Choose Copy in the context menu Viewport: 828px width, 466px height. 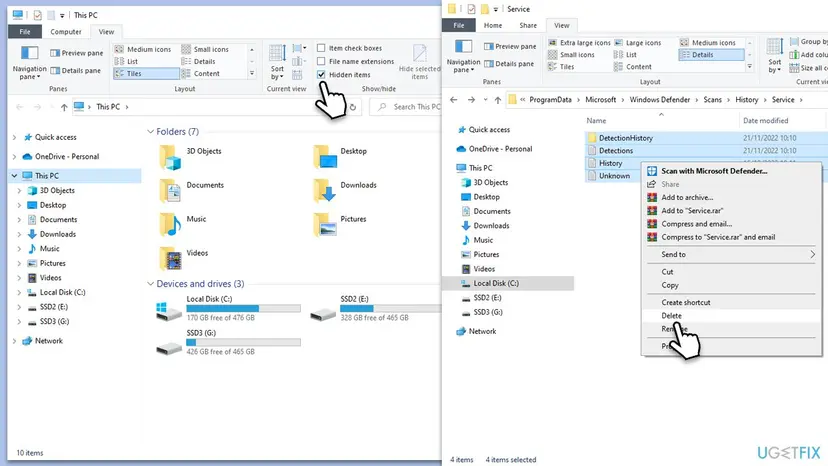coord(731,285)
